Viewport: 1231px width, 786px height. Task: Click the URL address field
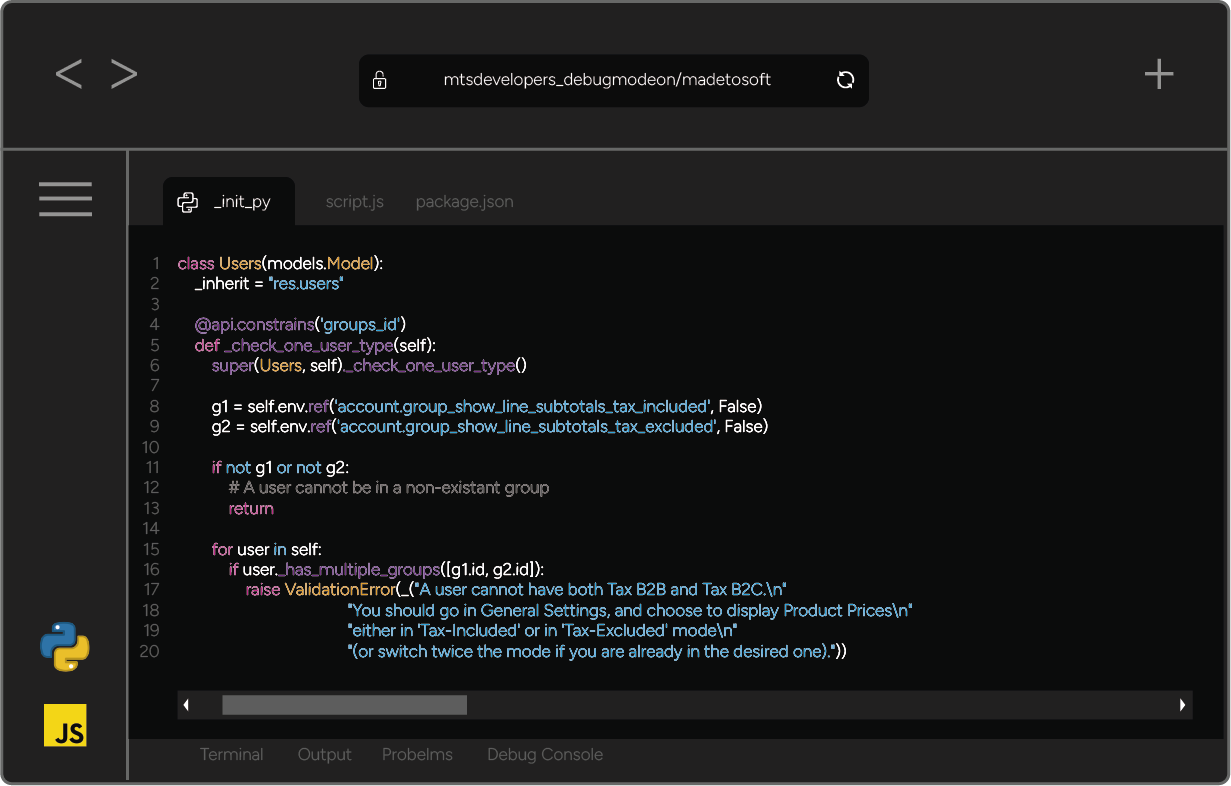pos(607,81)
